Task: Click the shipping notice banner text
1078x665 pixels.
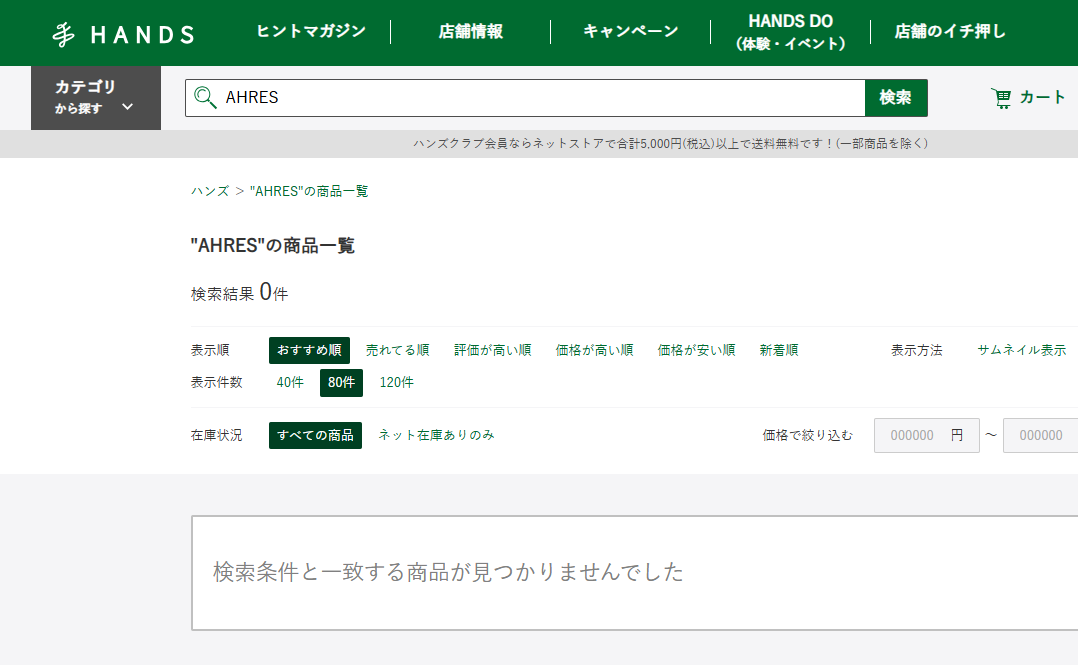Action: click(670, 144)
